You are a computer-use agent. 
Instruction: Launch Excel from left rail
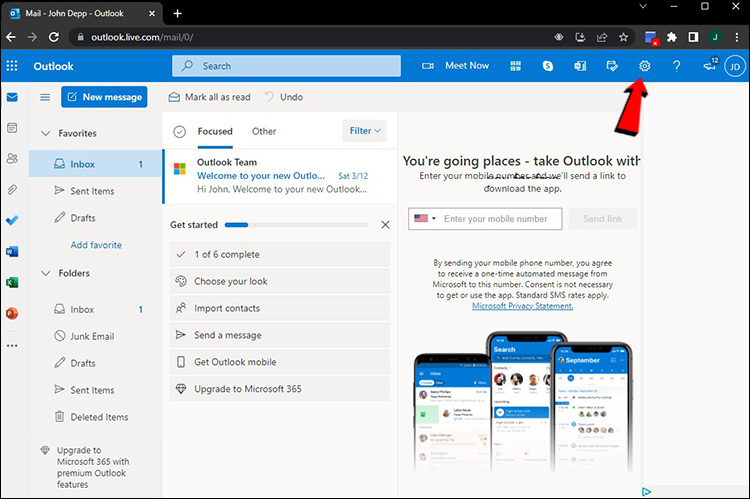12,282
